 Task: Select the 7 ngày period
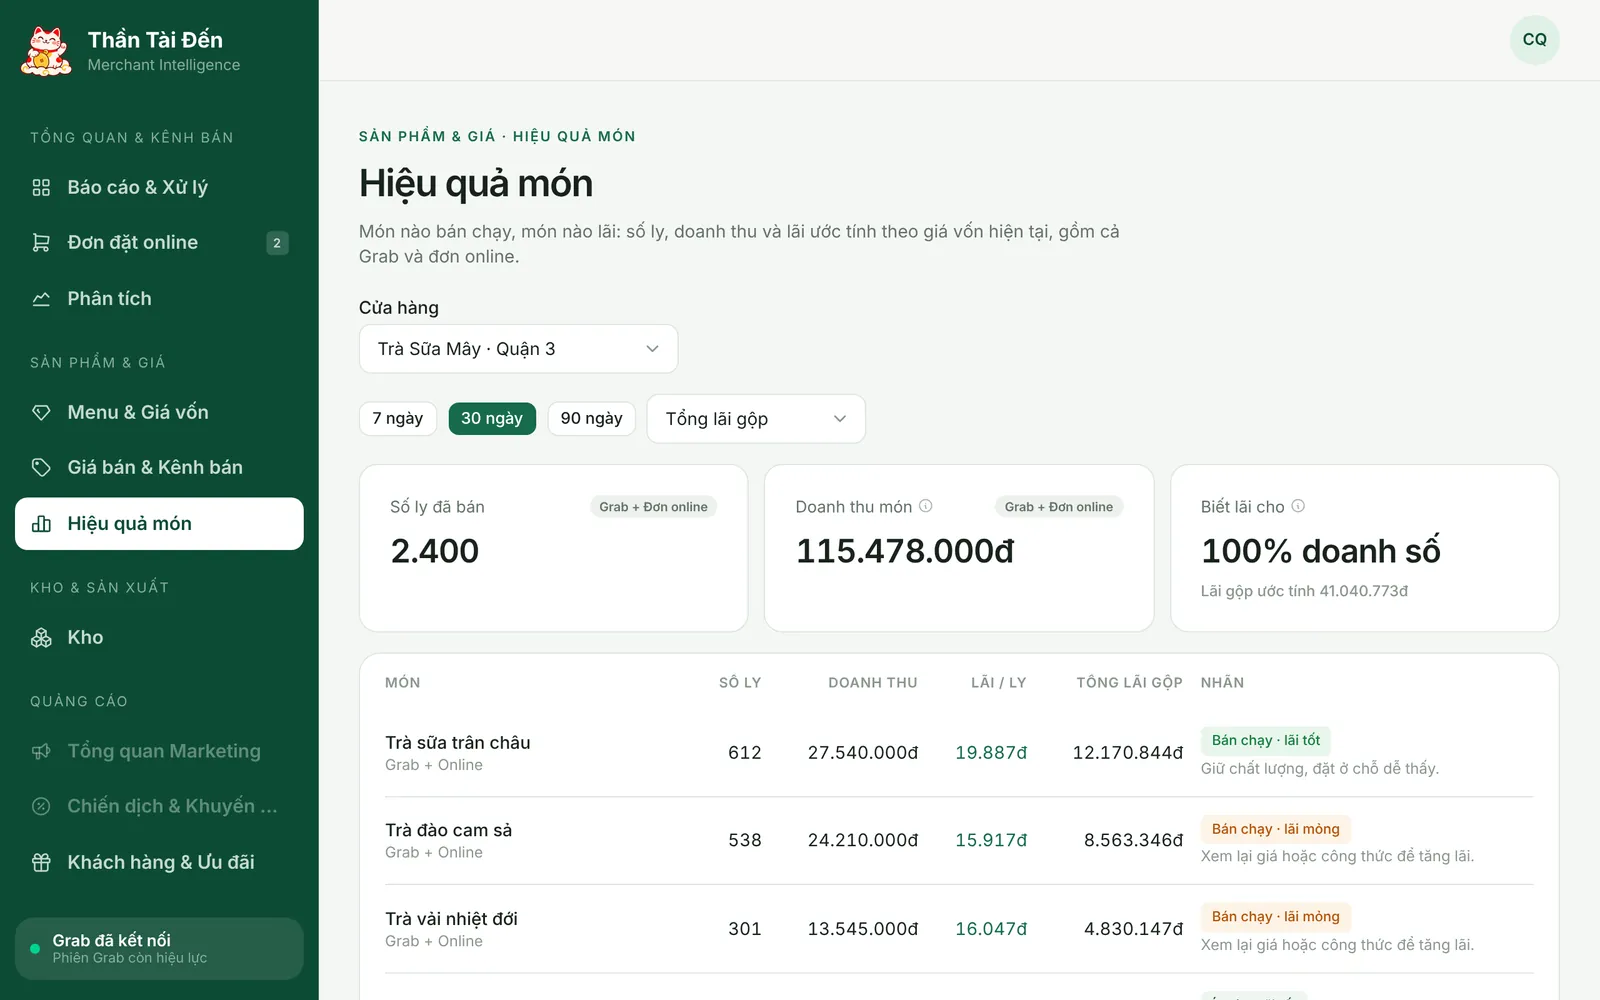[397, 419]
